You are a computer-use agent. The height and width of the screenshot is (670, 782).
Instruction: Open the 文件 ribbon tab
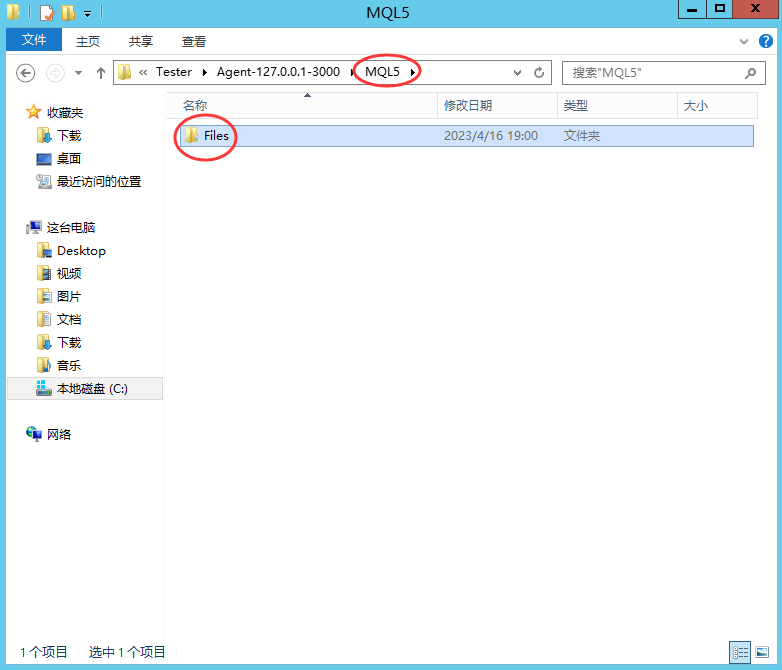point(34,39)
